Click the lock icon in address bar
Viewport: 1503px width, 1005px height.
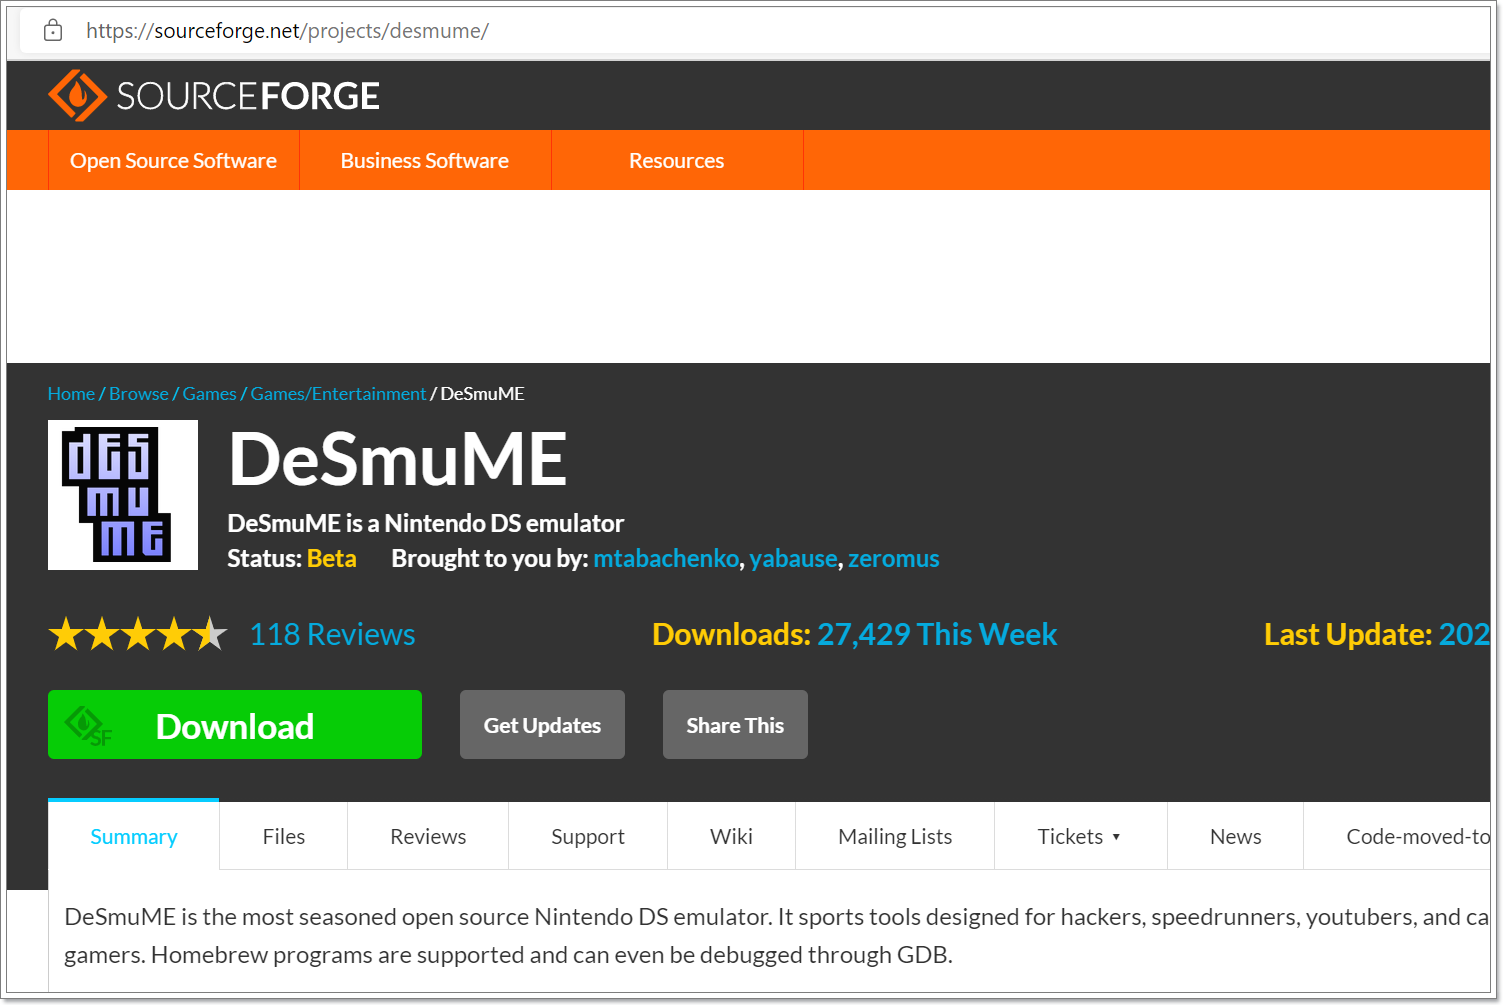click(x=53, y=31)
